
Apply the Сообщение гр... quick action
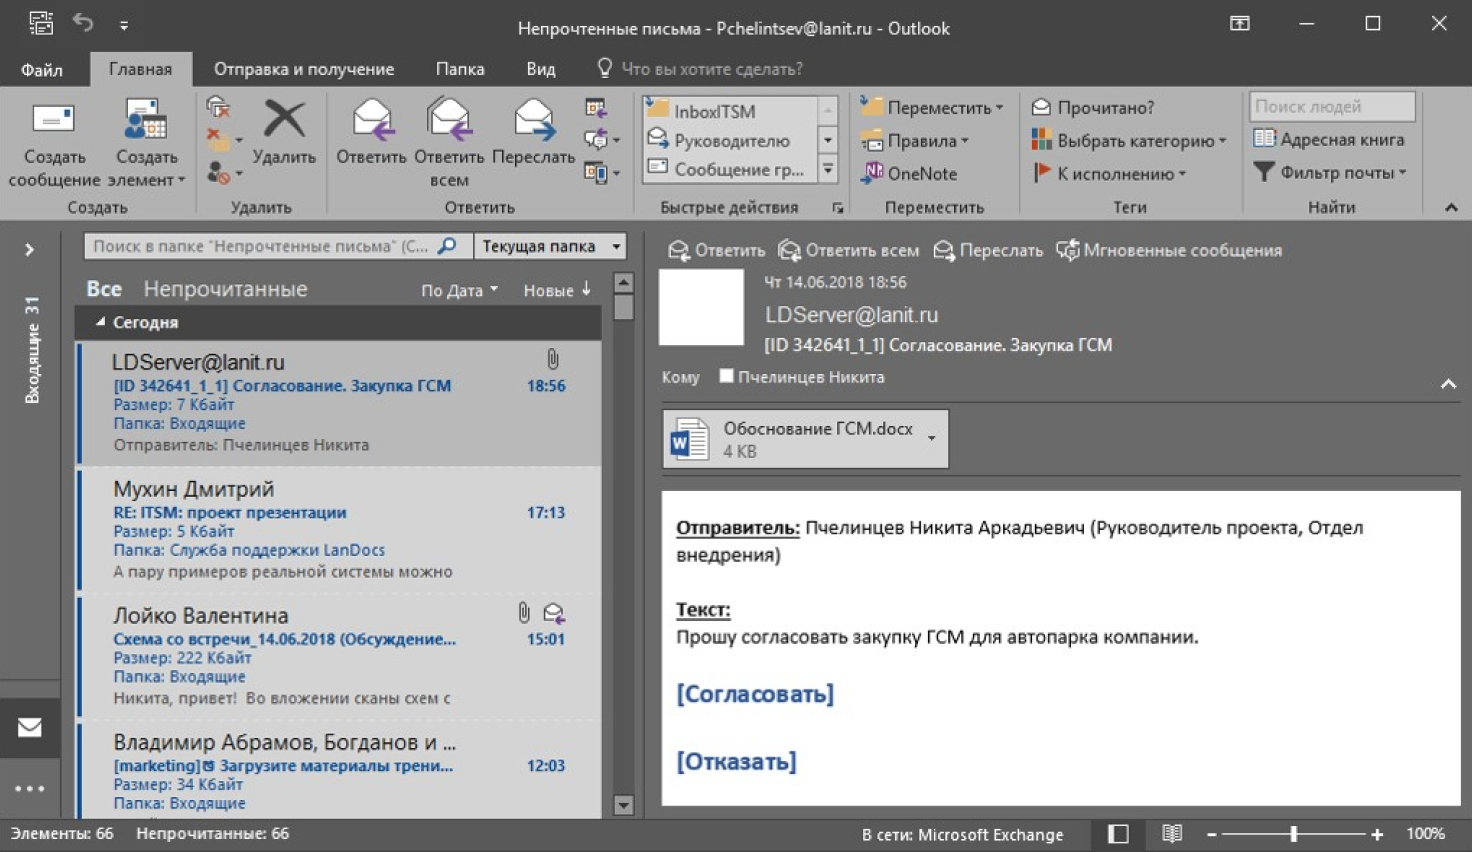tap(730, 169)
